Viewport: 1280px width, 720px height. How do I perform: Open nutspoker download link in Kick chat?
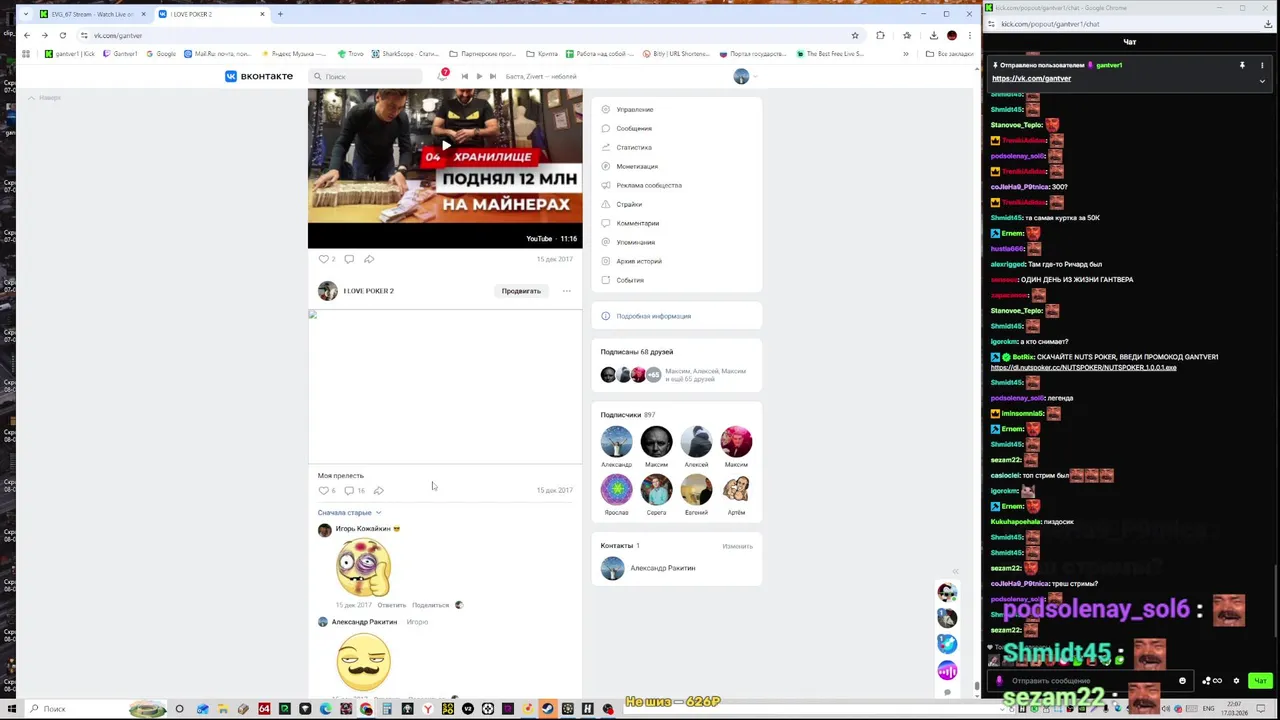[x=1083, y=367]
